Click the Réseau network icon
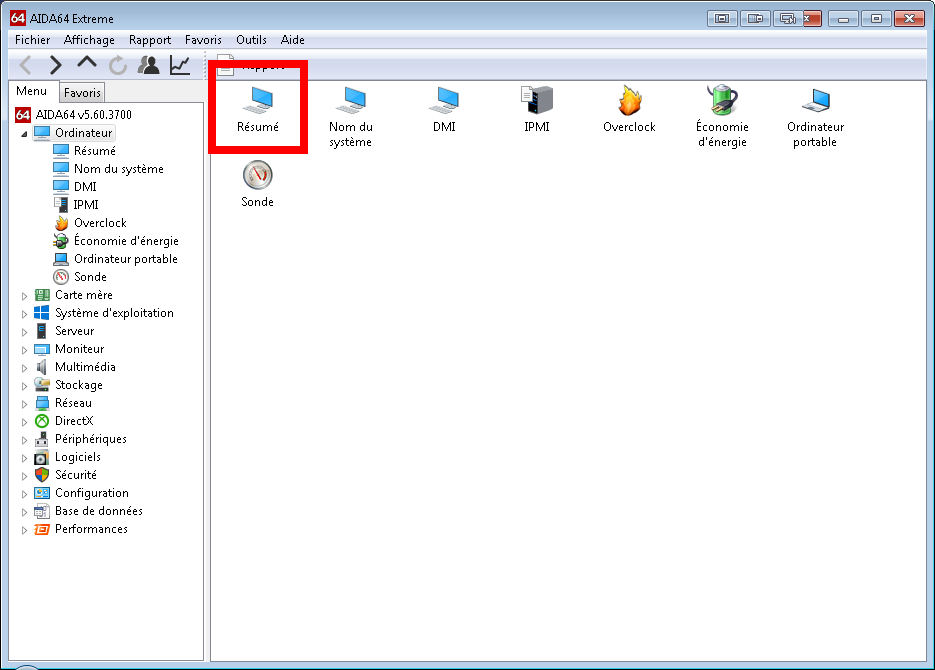Image resolution: width=935 pixels, height=670 pixels. [42, 403]
